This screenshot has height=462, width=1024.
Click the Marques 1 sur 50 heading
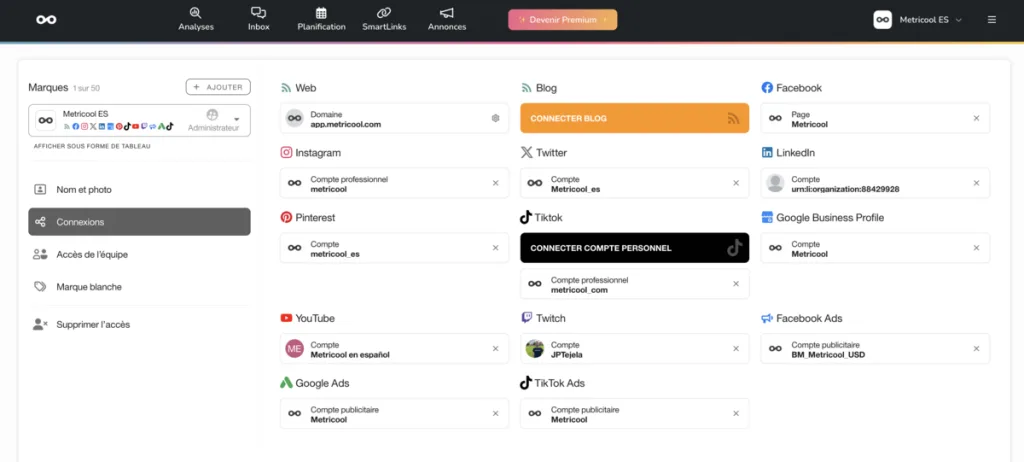[64, 88]
